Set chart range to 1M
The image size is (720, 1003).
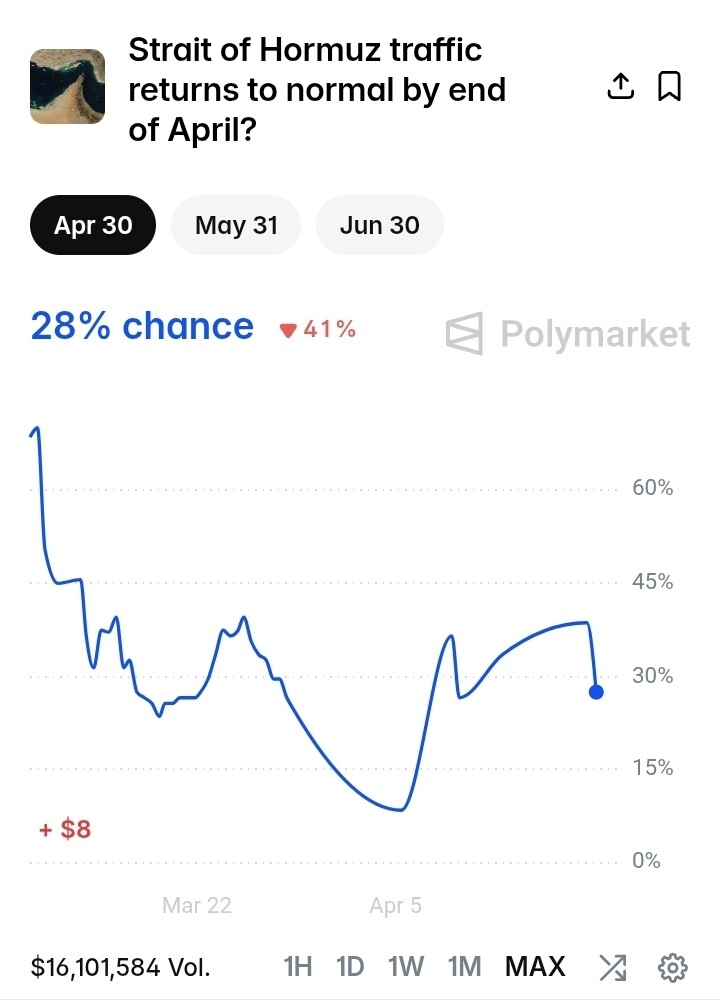click(x=464, y=967)
